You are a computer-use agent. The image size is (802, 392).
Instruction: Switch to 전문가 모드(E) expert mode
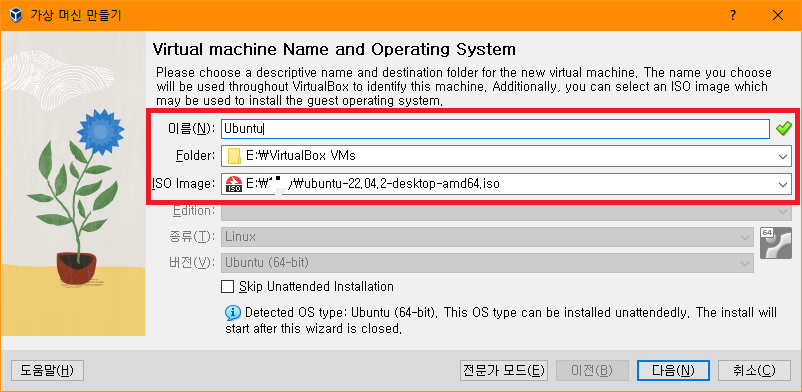pyautogui.click(x=503, y=370)
